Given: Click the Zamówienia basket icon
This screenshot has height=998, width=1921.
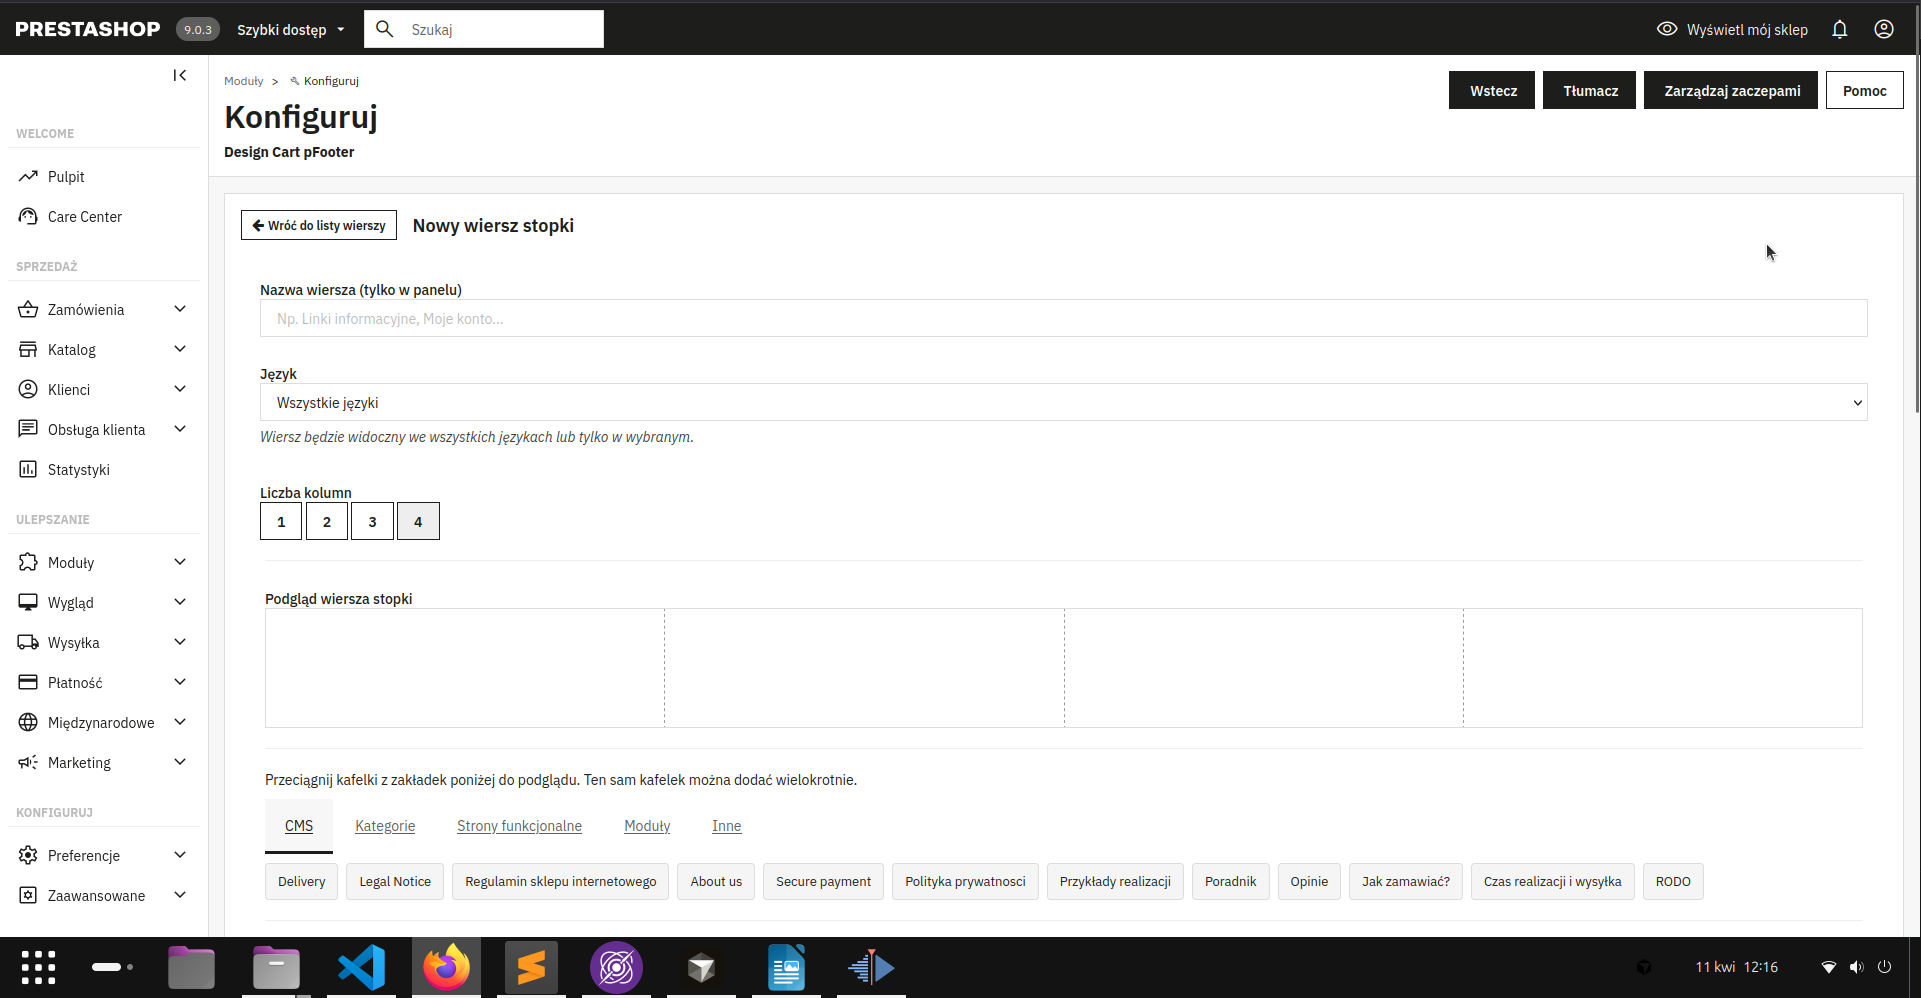Looking at the screenshot, I should pos(28,309).
